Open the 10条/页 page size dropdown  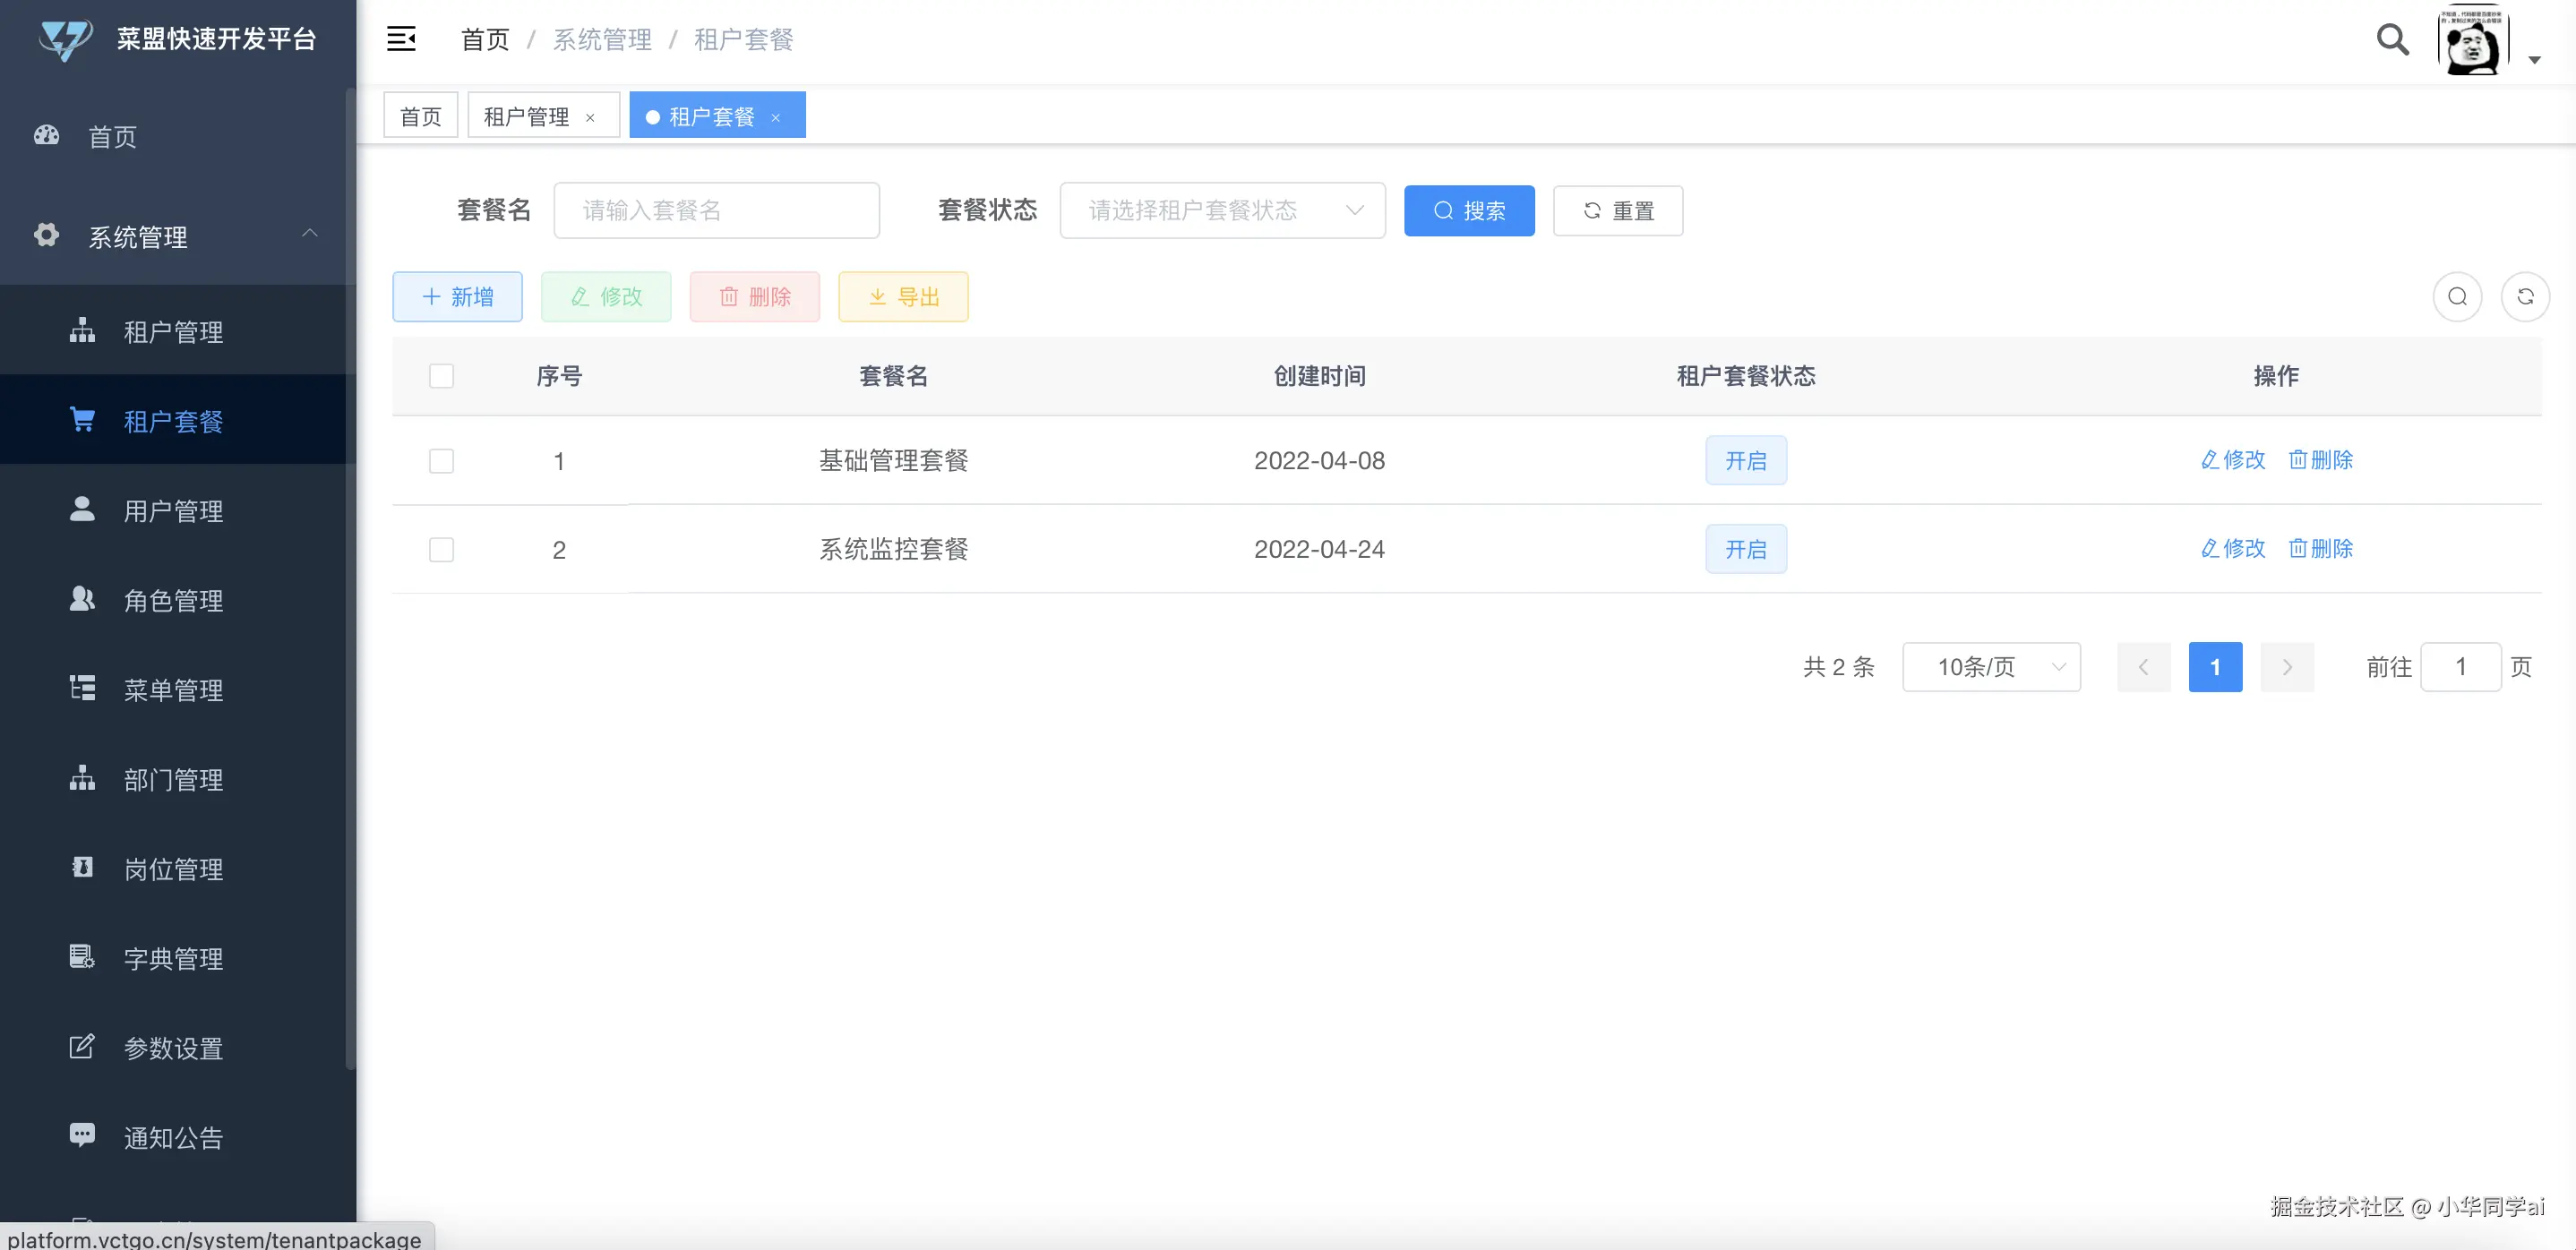(1990, 667)
